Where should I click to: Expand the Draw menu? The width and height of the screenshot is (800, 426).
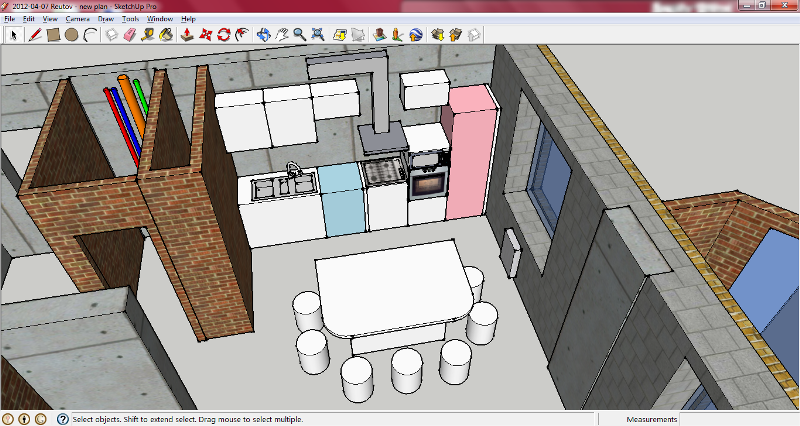pos(105,19)
